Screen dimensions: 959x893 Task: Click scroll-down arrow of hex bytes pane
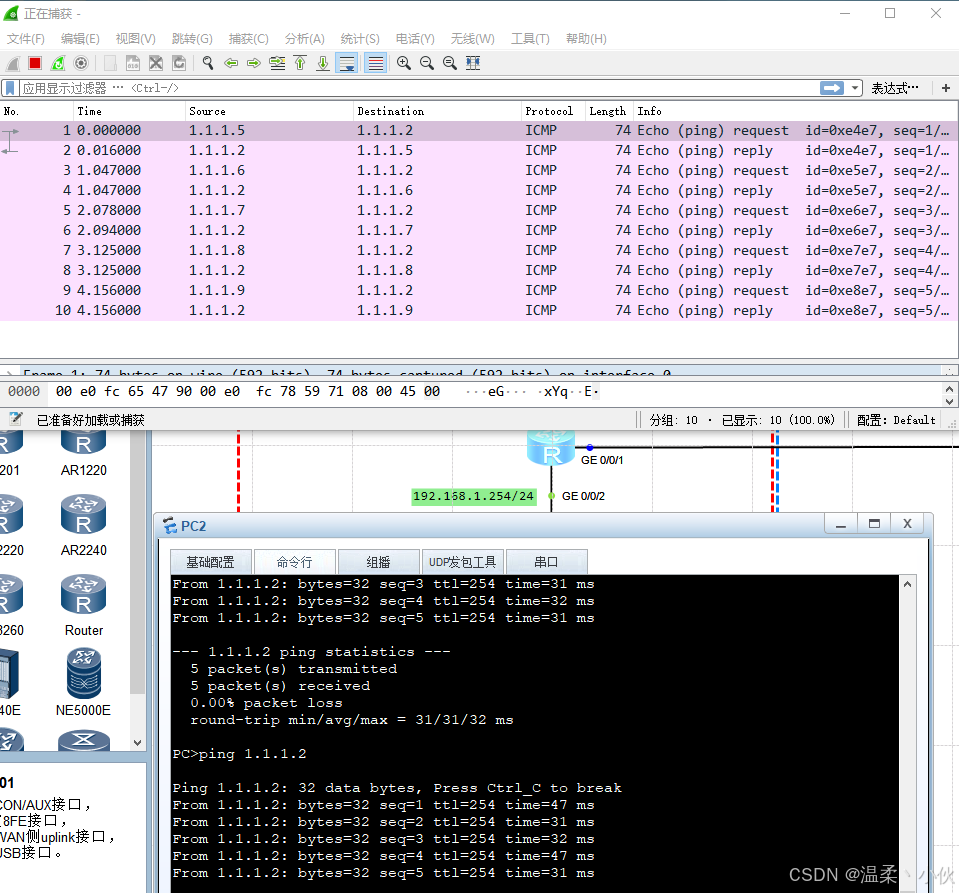(x=949, y=402)
